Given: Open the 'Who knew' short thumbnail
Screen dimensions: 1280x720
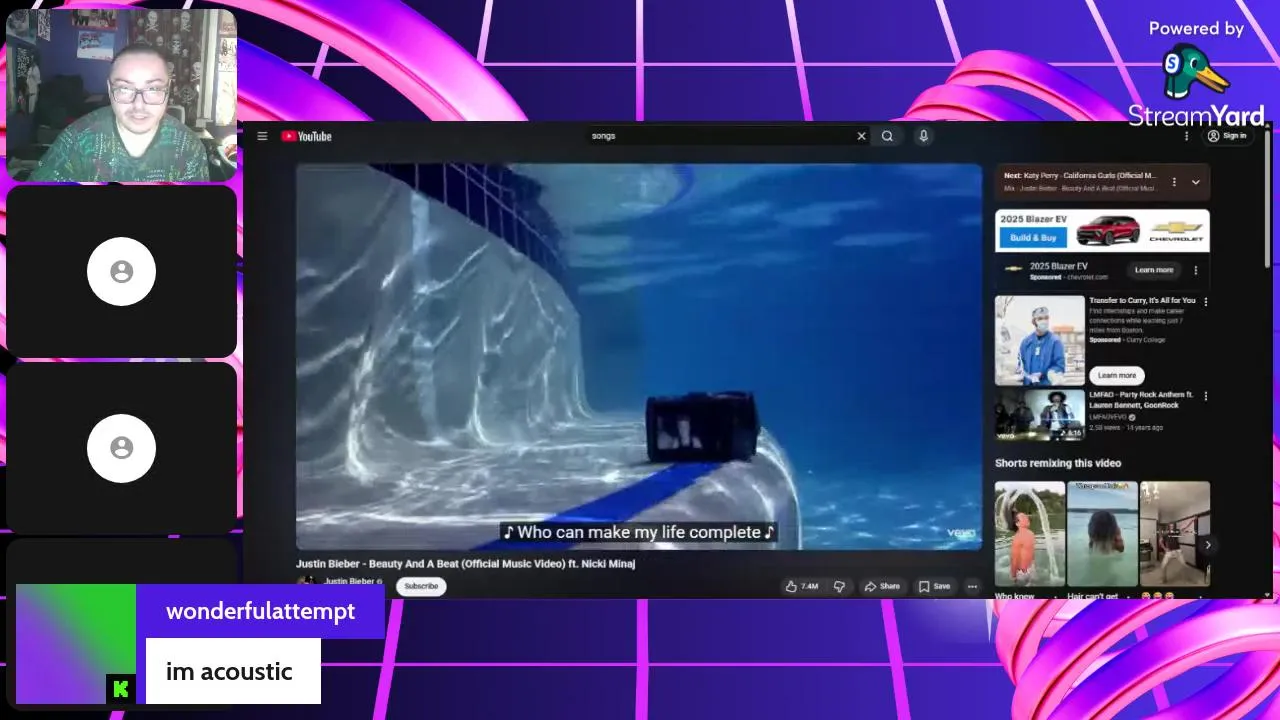Looking at the screenshot, I should 1030,533.
